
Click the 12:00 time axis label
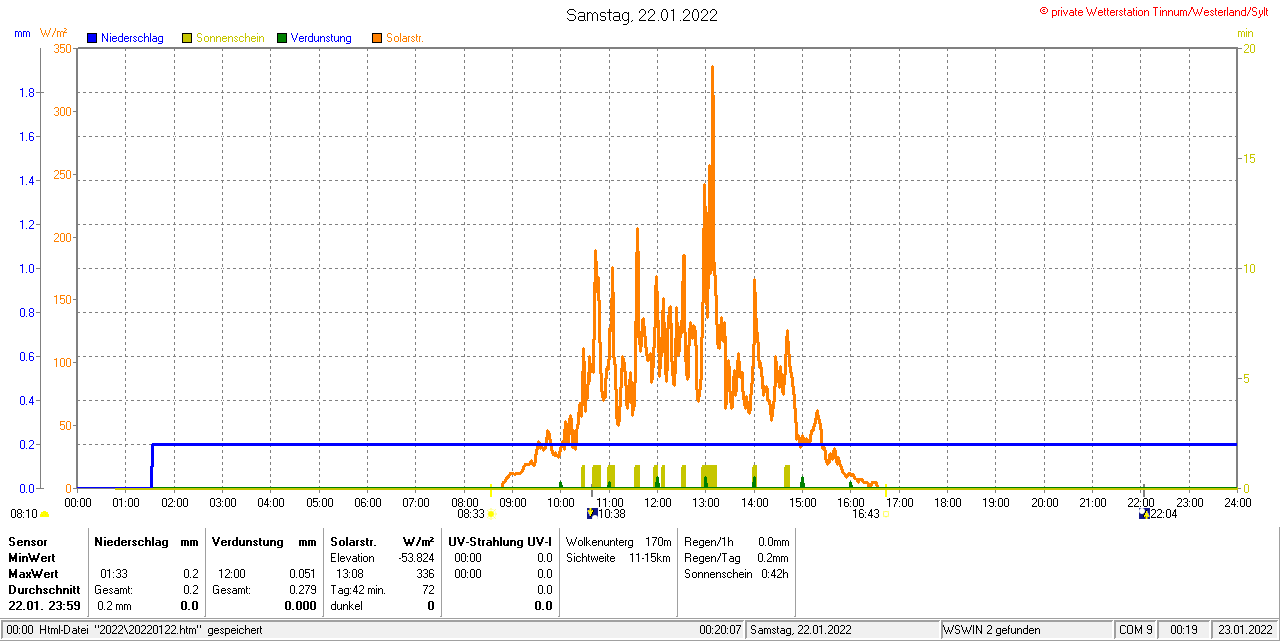[658, 502]
